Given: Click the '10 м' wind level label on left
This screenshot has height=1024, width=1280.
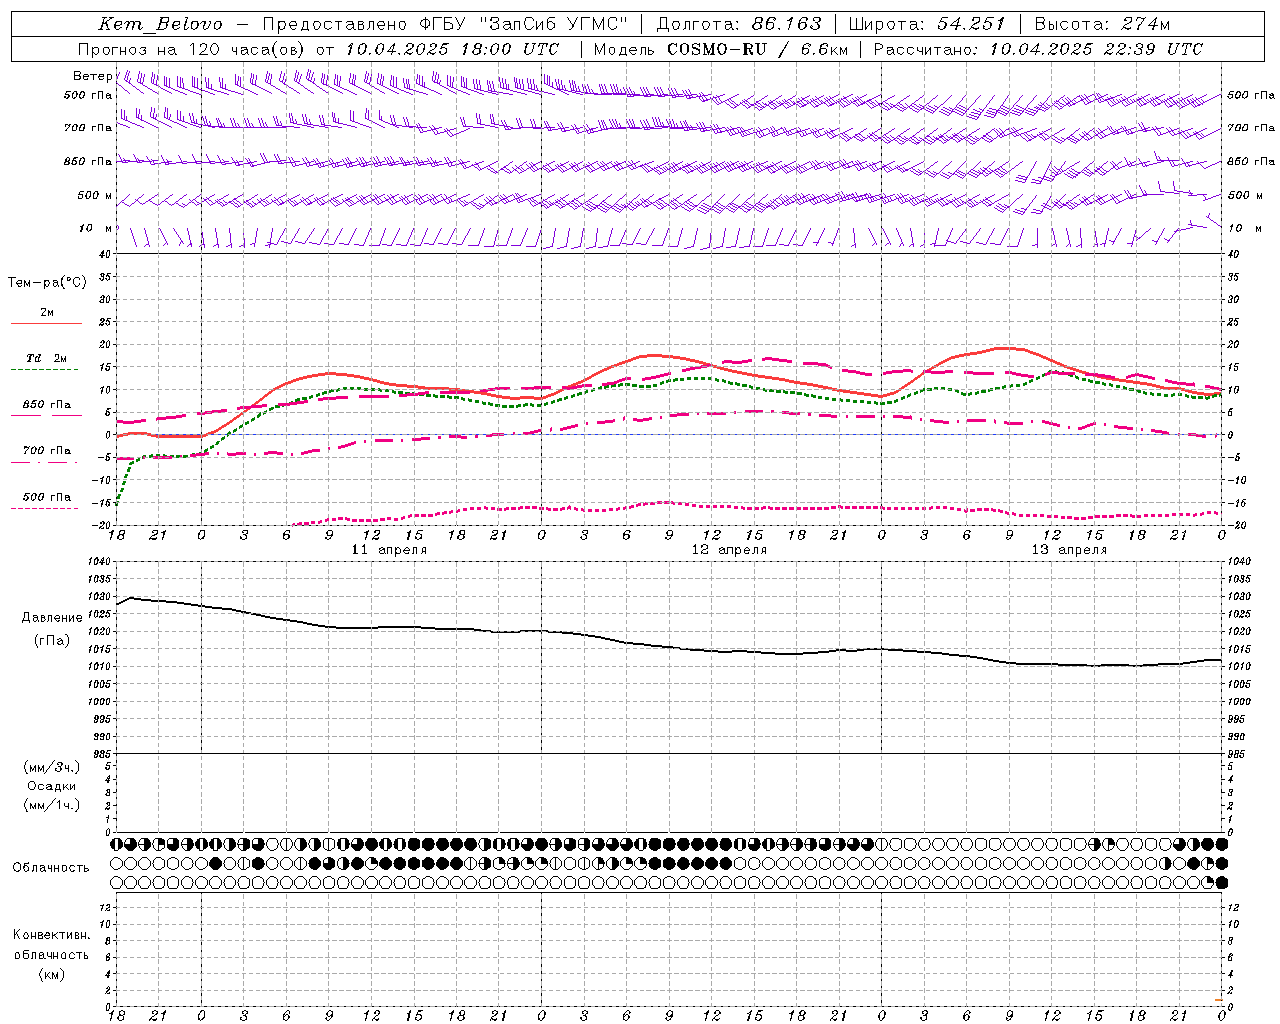Looking at the screenshot, I should (x=96, y=229).
